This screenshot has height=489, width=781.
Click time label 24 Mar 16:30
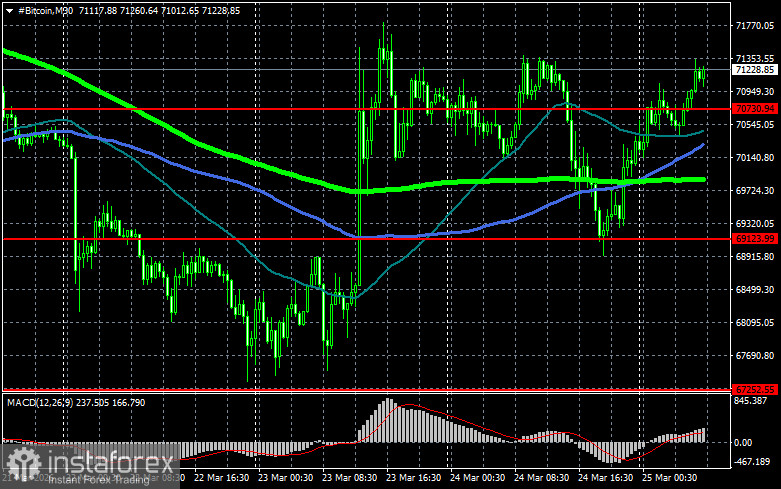[x=605, y=478]
